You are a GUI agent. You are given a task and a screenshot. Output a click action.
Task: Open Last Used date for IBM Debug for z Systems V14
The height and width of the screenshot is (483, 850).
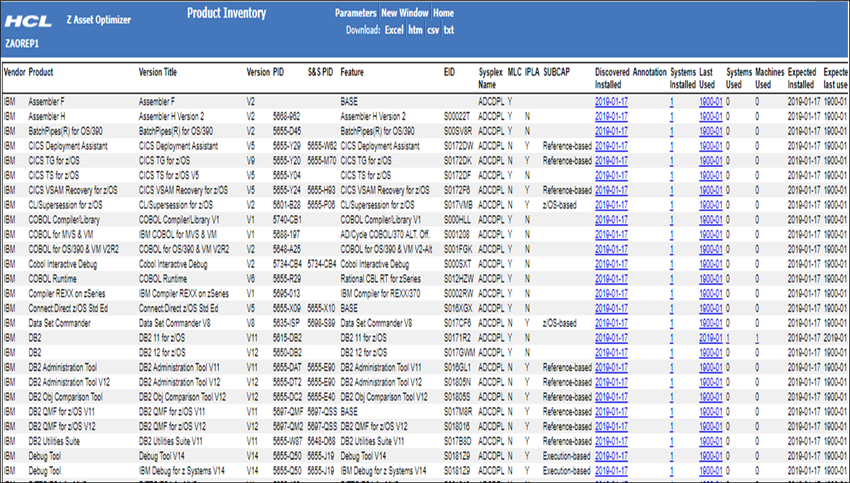click(711, 471)
